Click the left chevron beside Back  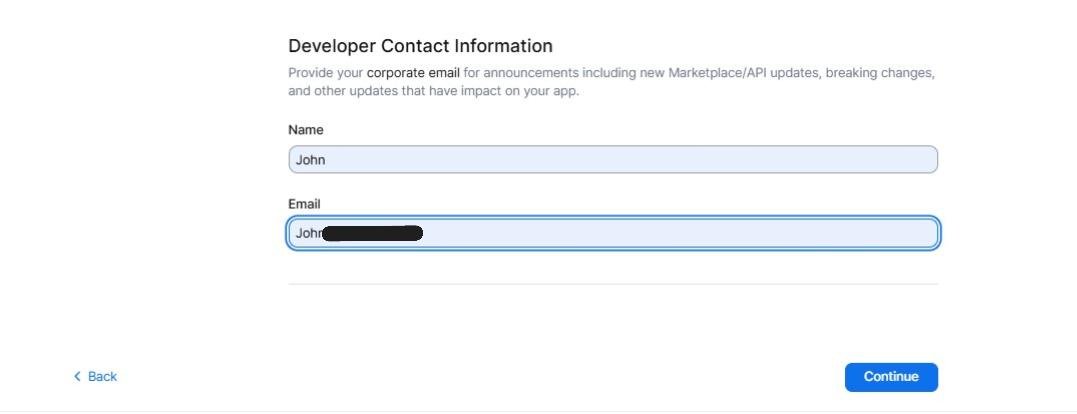coord(77,377)
